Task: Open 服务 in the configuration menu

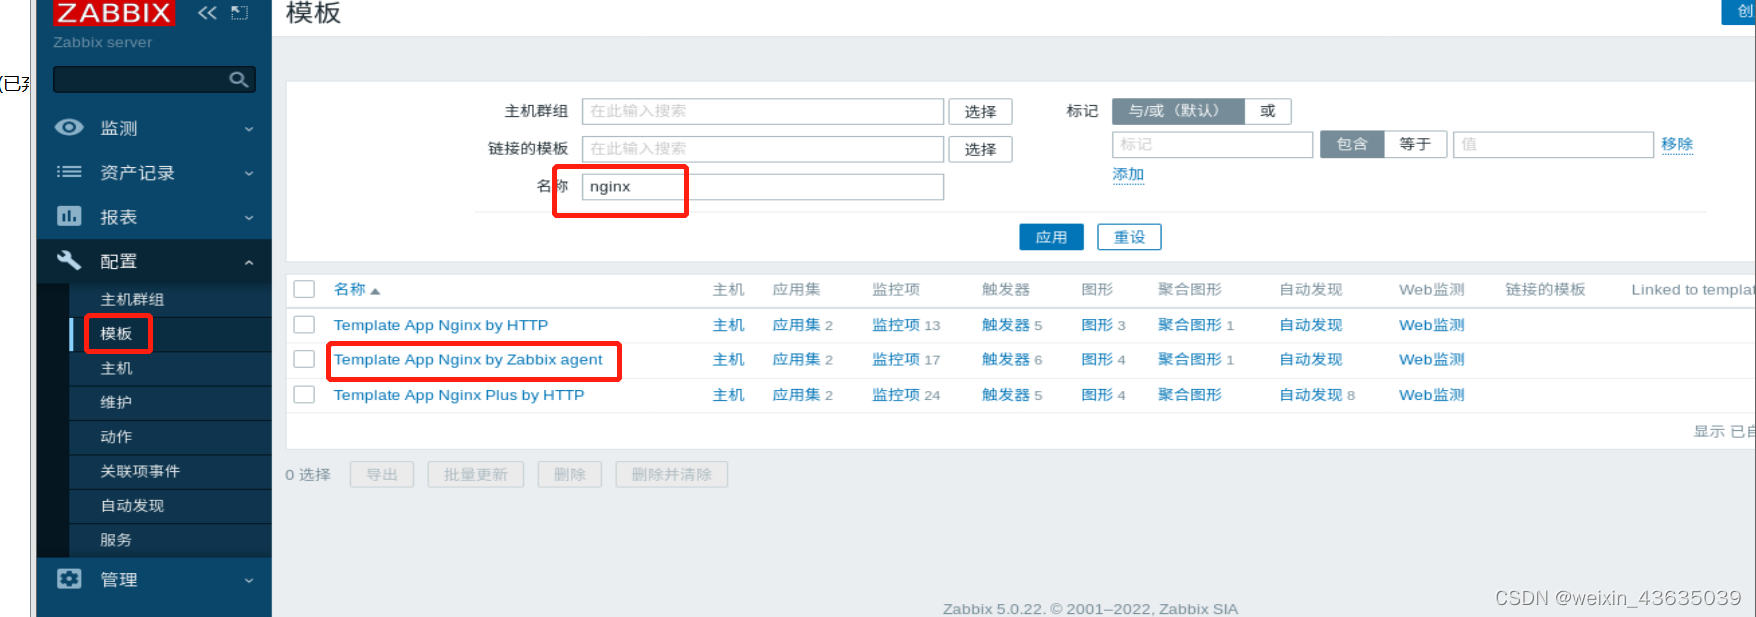Action: coord(116,539)
